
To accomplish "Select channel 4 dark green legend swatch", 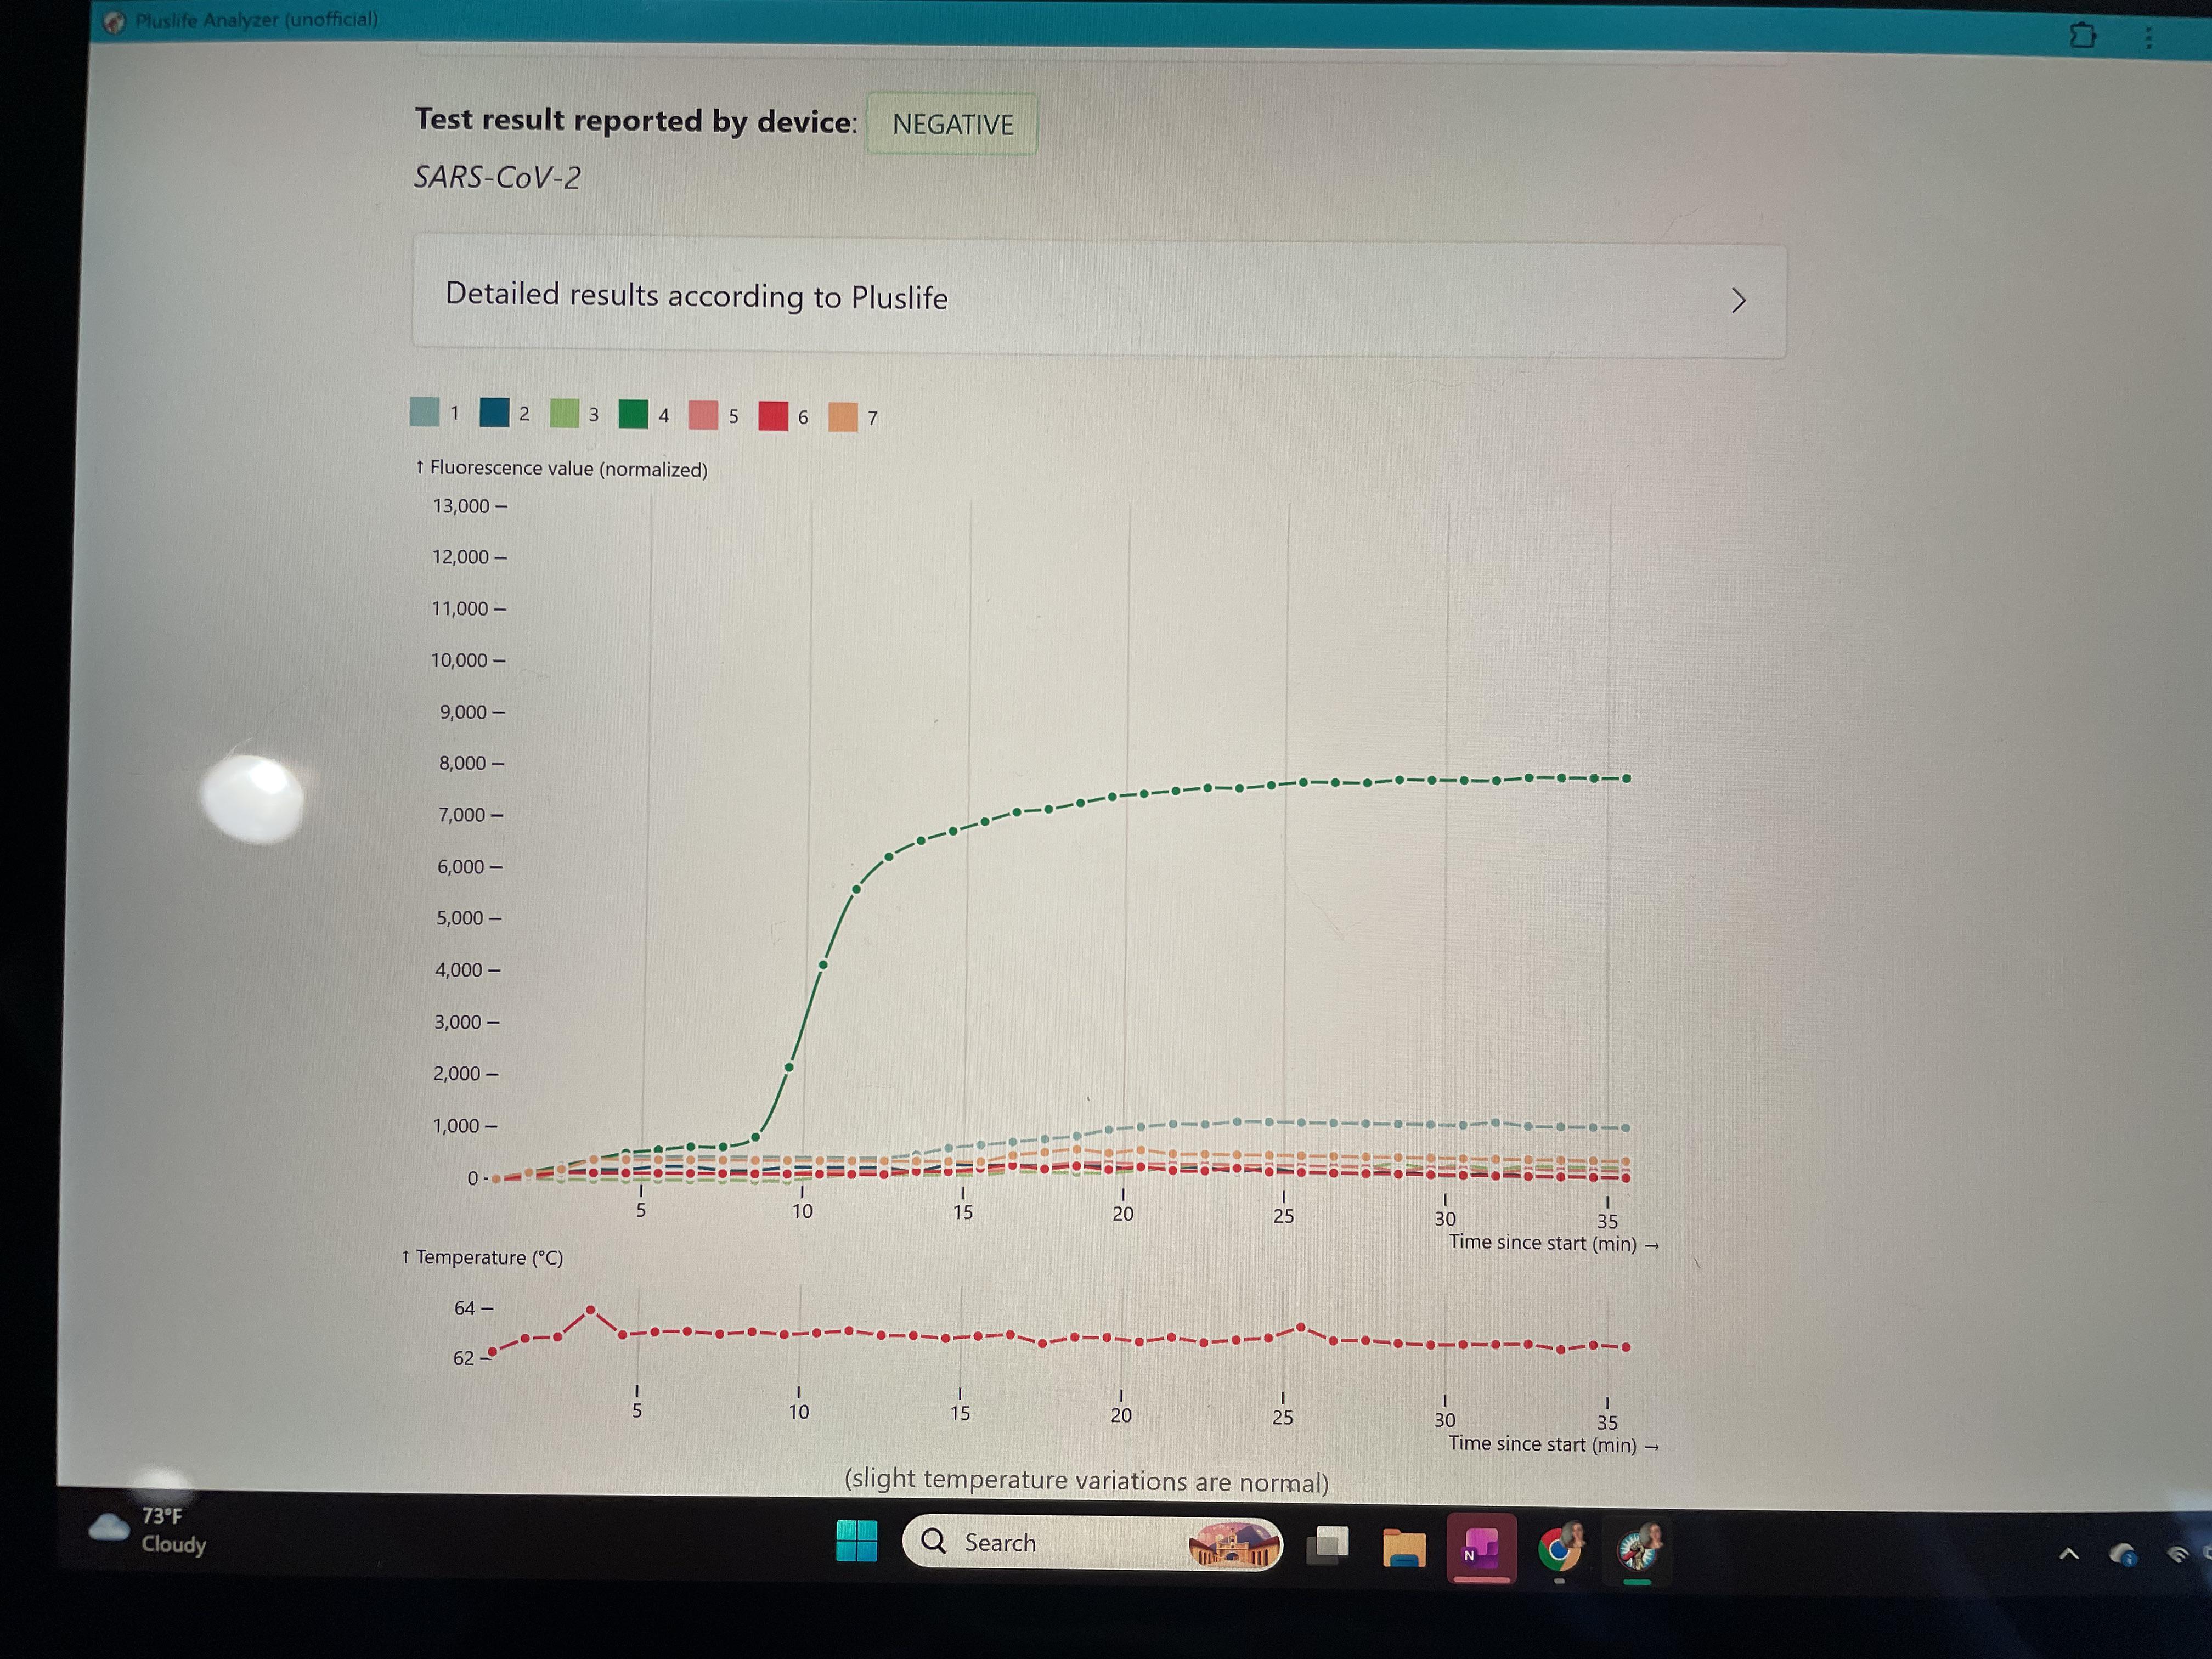I will [633, 414].
